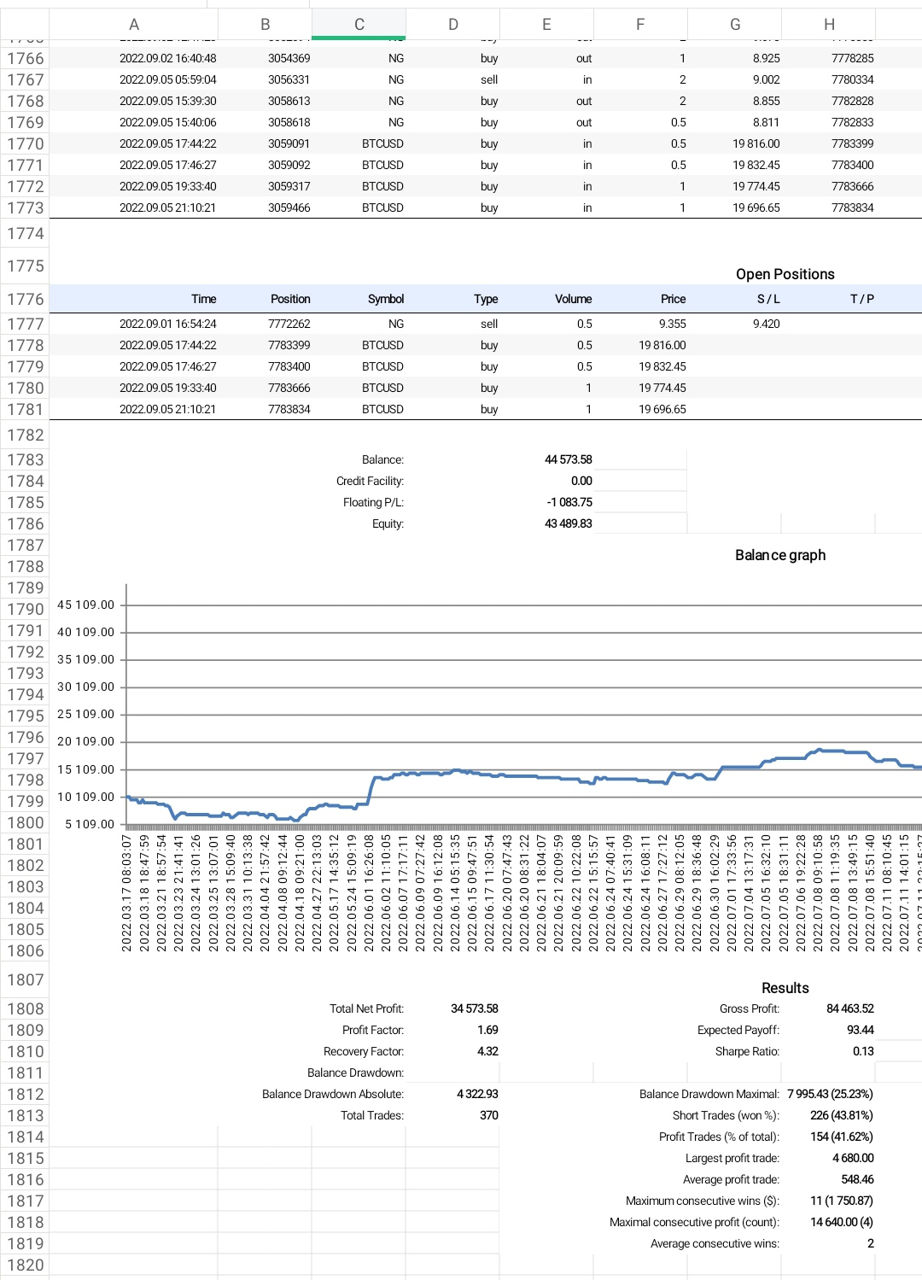Viewport: 922px width, 1280px height.
Task: Select row 1783 header number
Action: point(25,460)
